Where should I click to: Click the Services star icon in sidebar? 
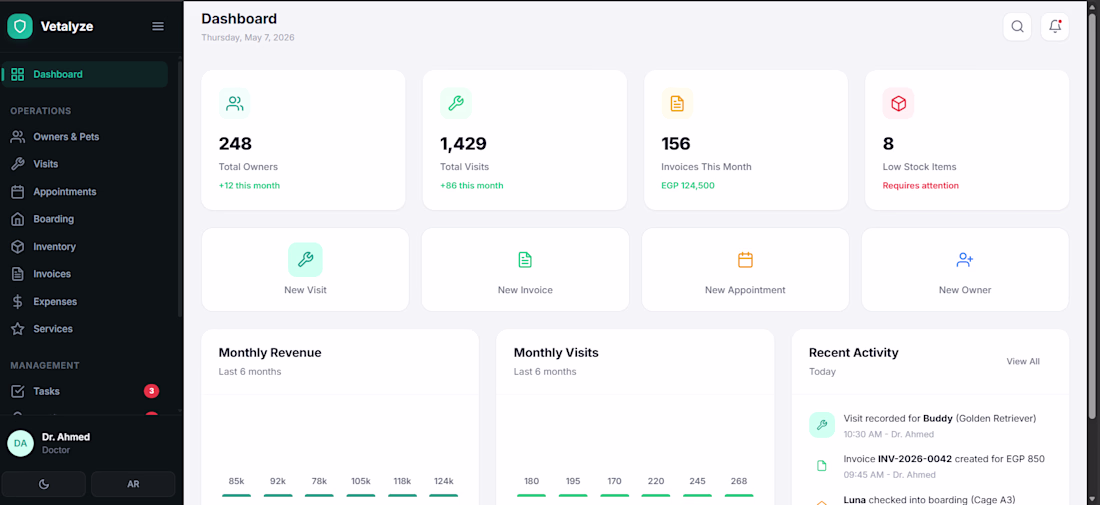click(18, 329)
